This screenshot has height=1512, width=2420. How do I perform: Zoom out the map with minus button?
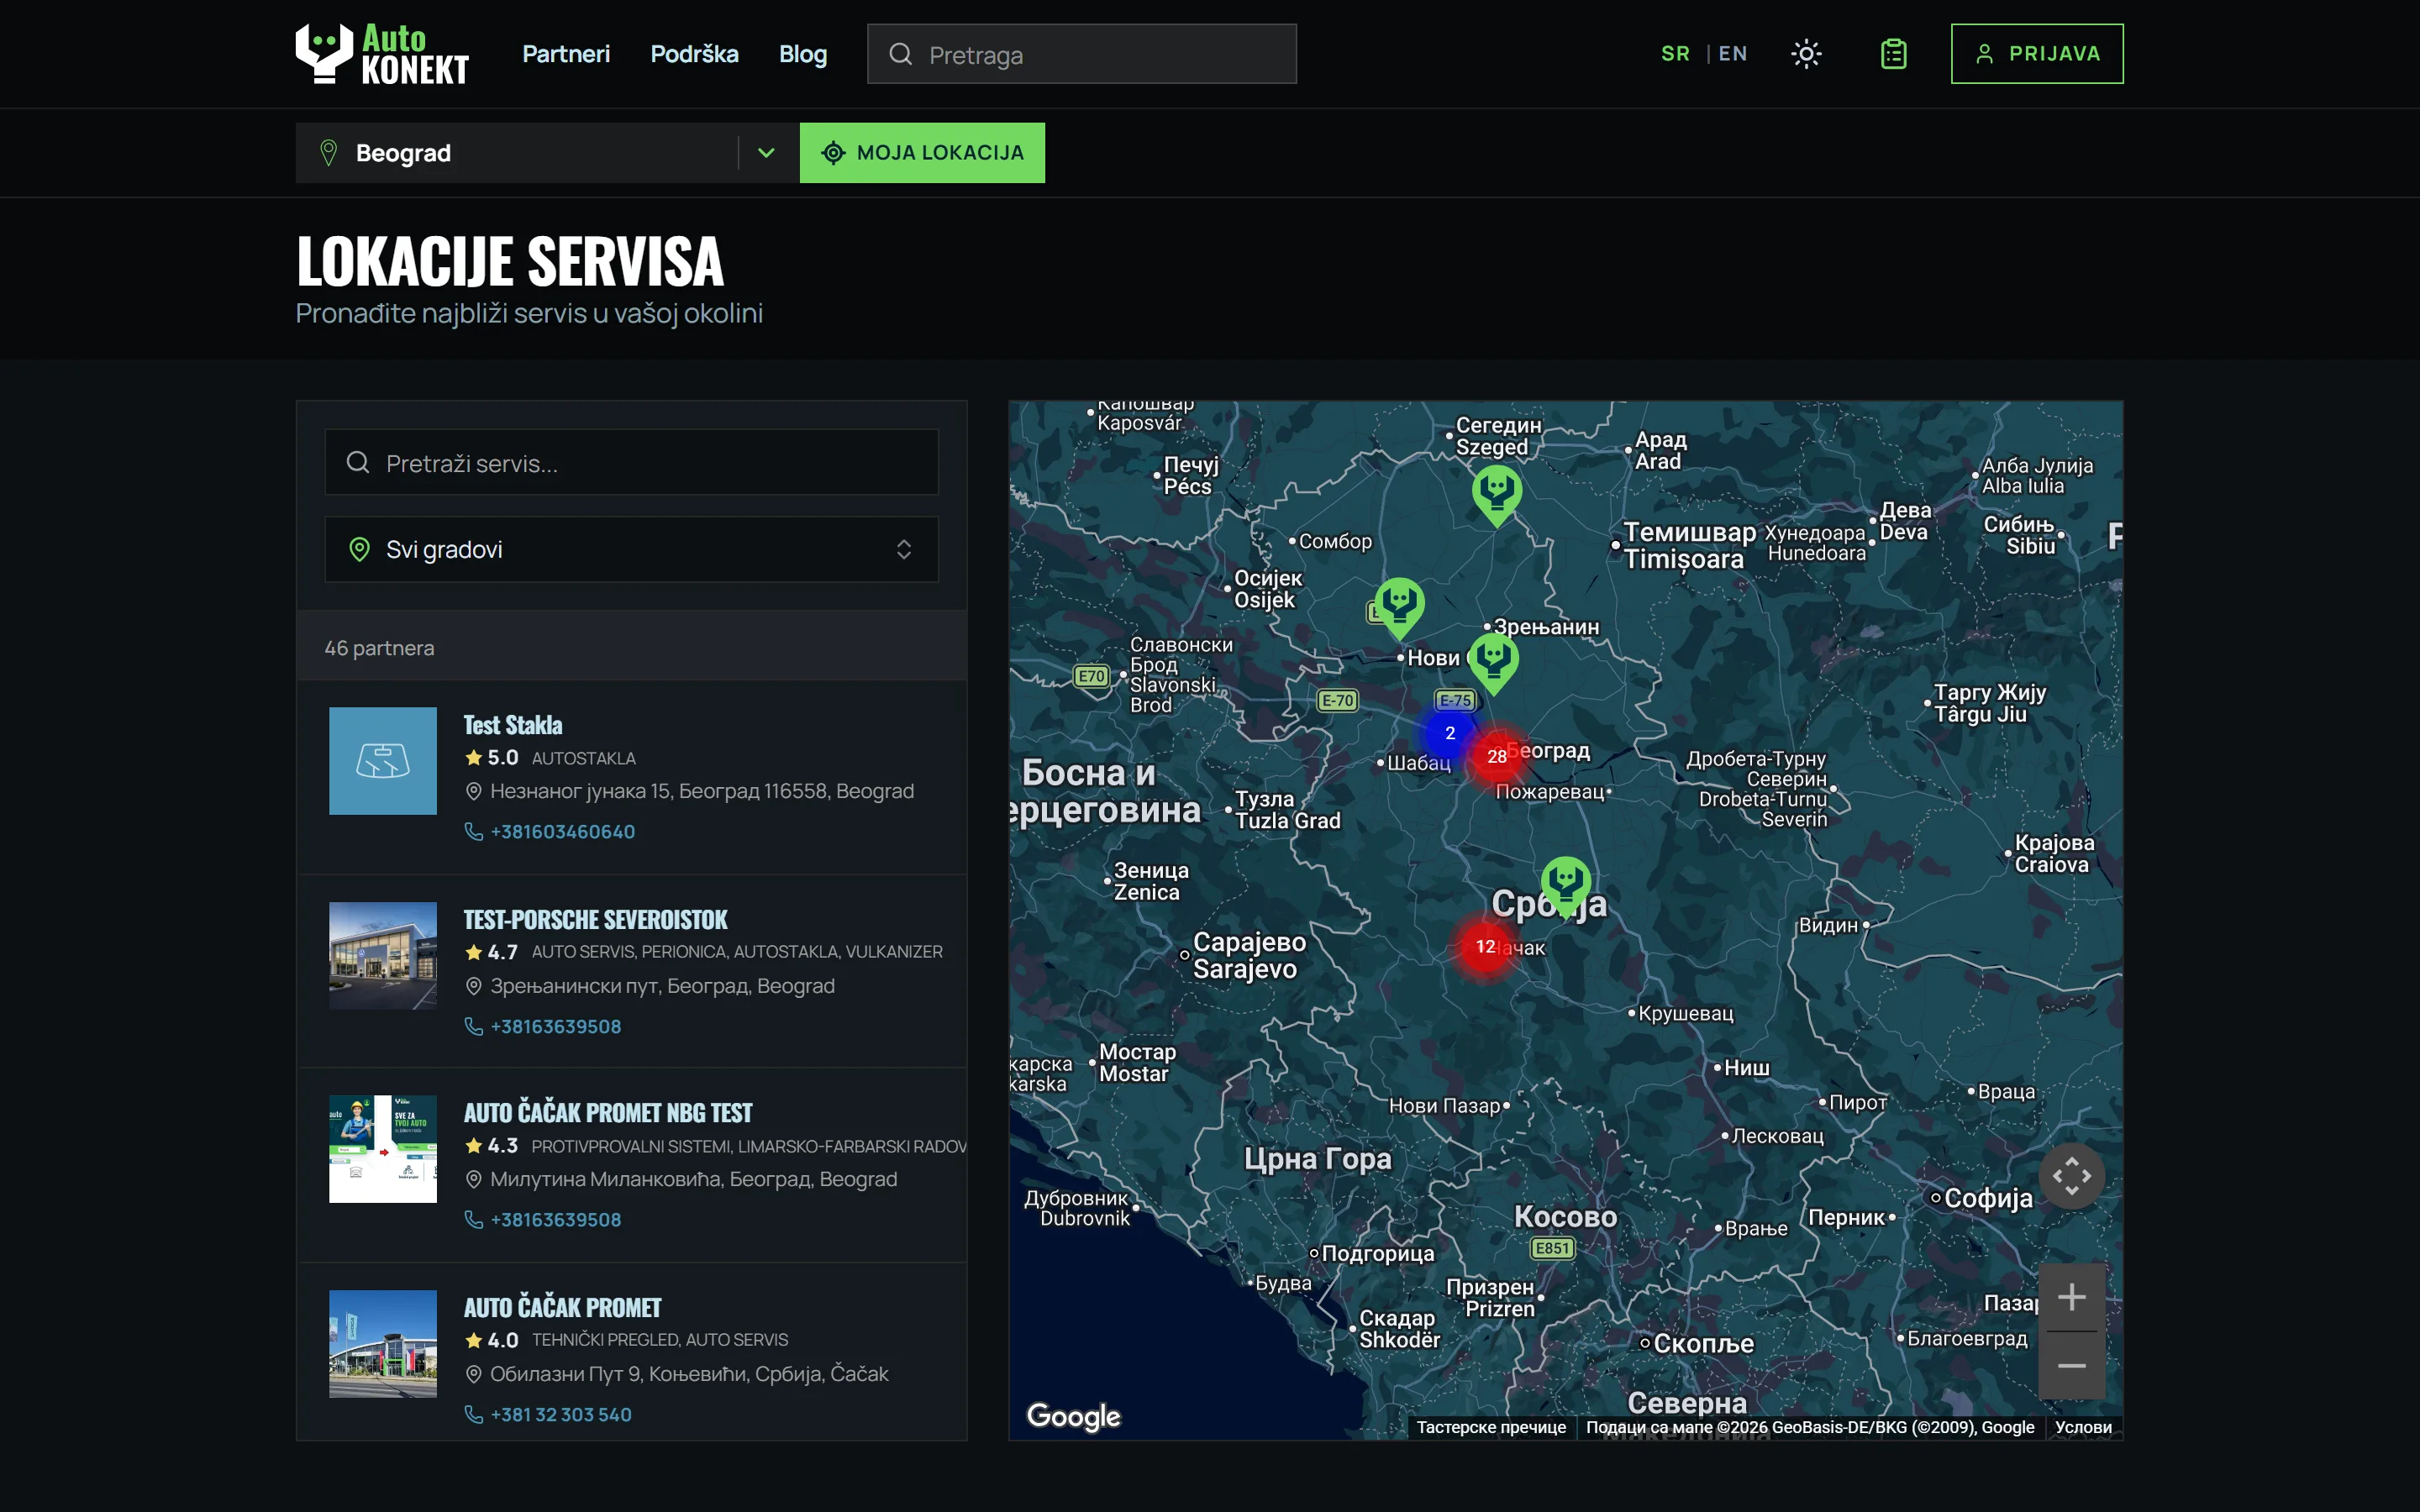2071,1366
